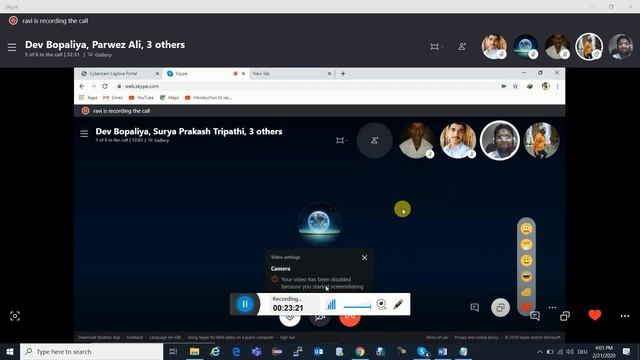
Task: Open the Chrome three-dot menu
Action: [x=557, y=86]
